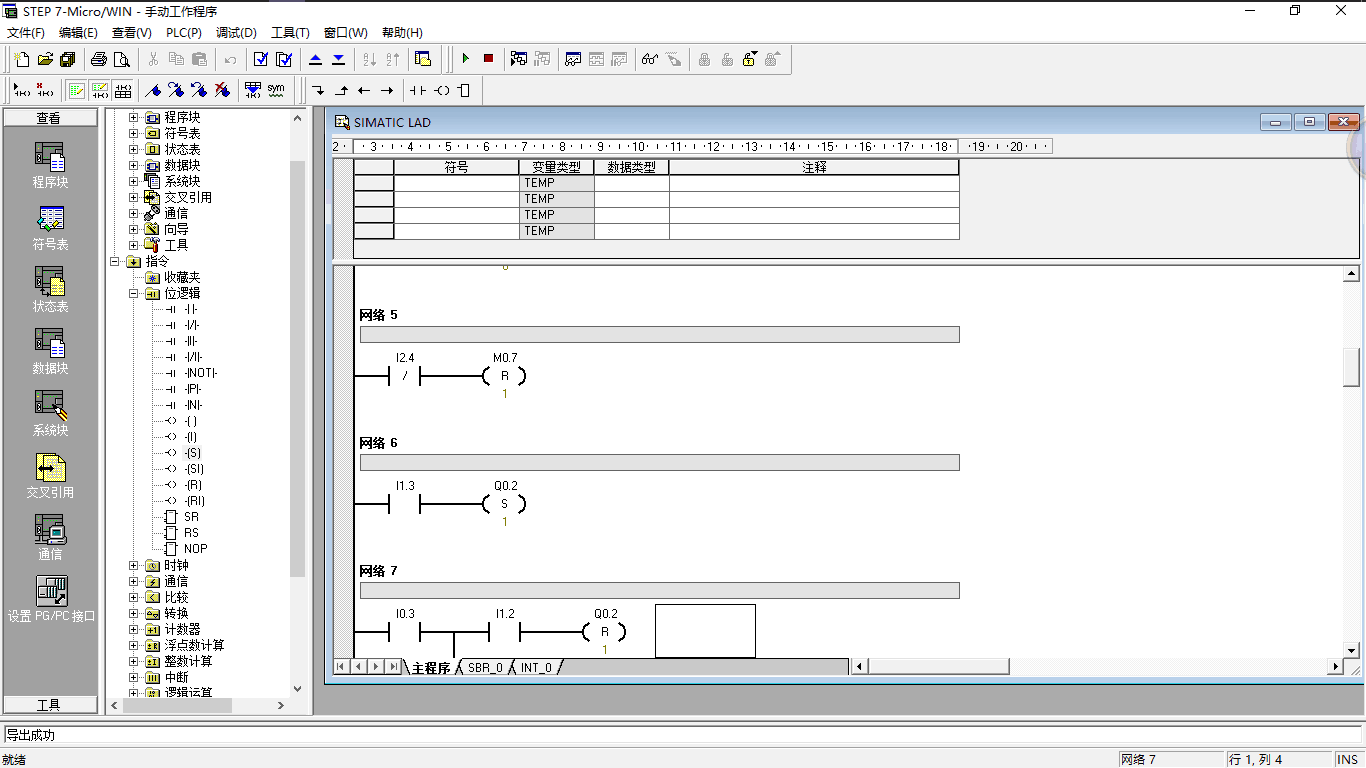
Task: Select the 网络 7 title text
Action: 378,571
